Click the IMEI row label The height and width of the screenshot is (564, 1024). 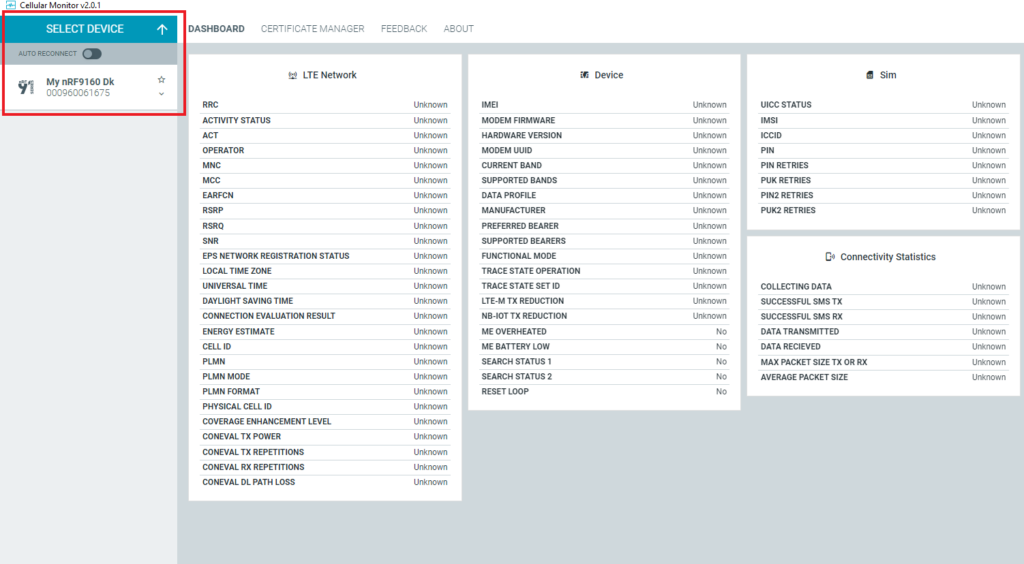pyautogui.click(x=490, y=104)
